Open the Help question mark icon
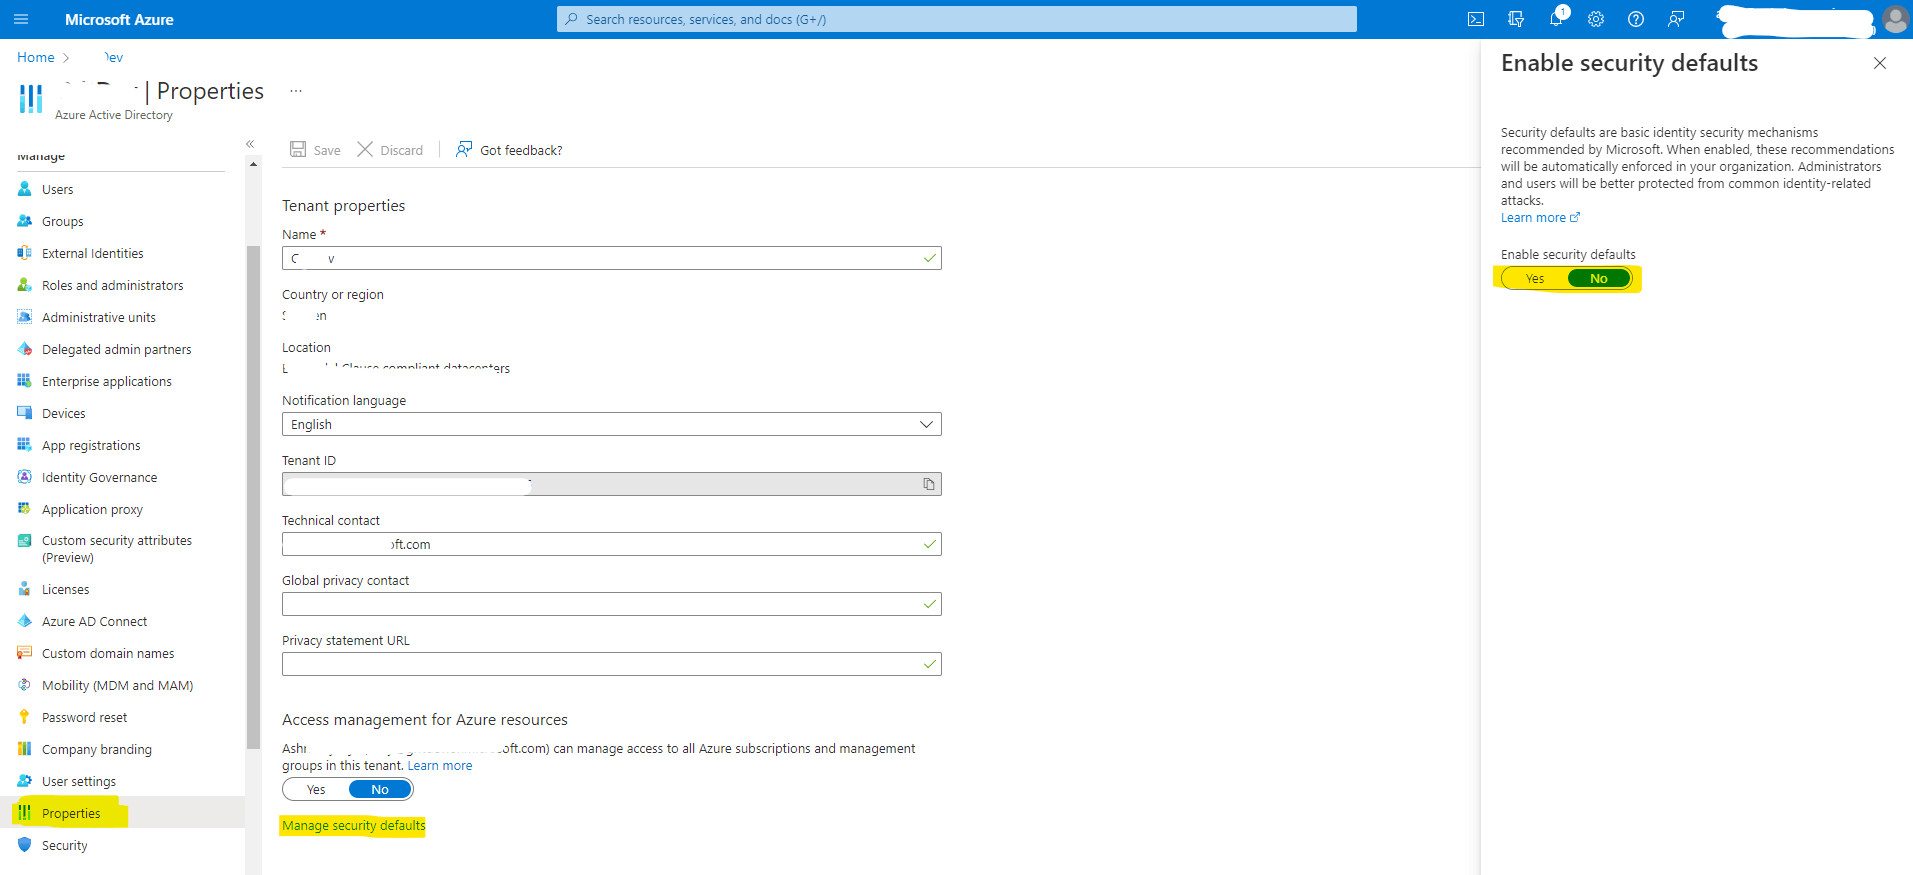The width and height of the screenshot is (1913, 875). [1636, 19]
